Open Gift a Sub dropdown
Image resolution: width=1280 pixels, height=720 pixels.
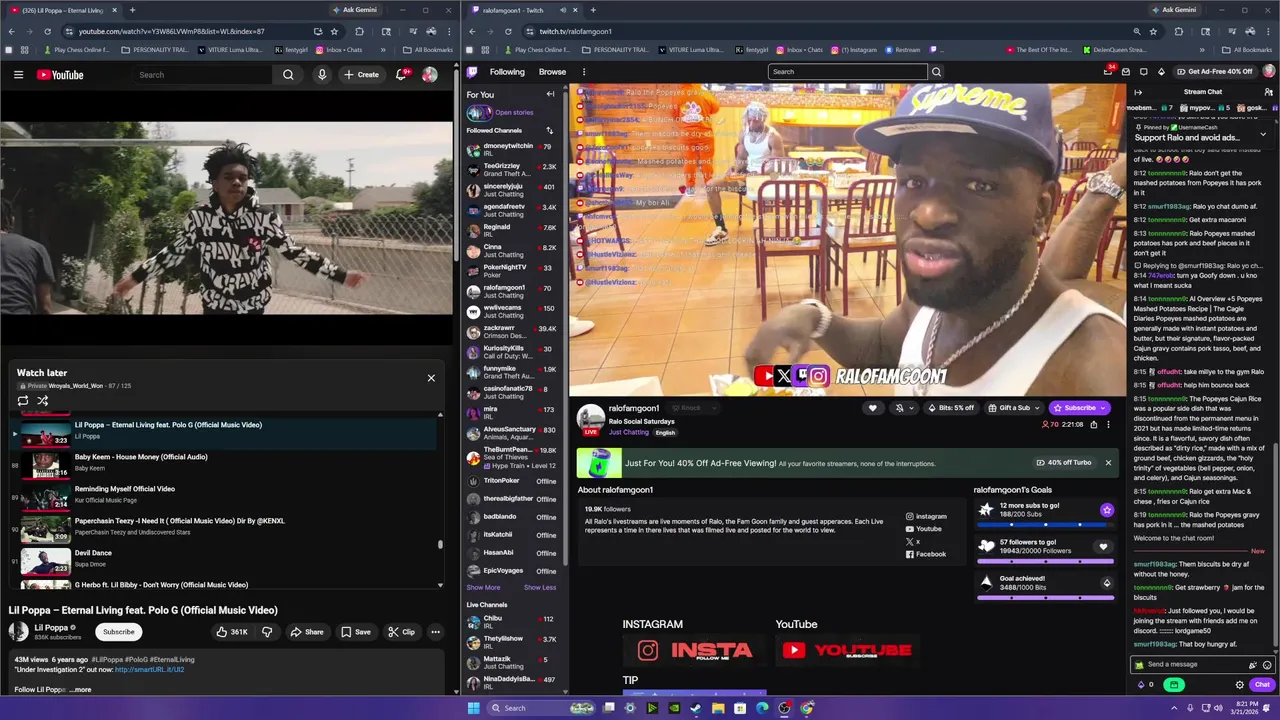(1014, 408)
